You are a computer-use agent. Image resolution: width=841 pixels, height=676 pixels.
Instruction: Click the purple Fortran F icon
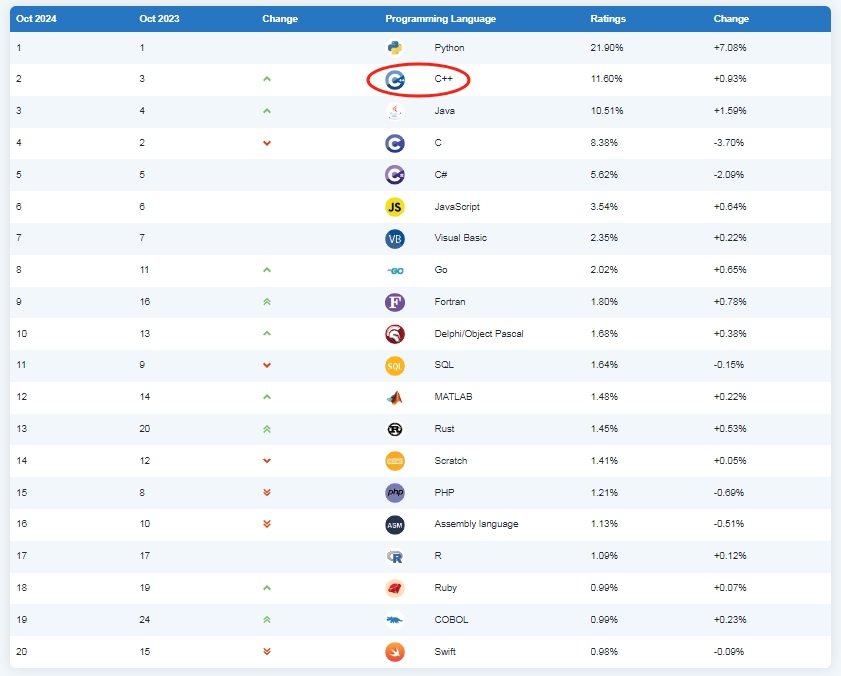(395, 302)
